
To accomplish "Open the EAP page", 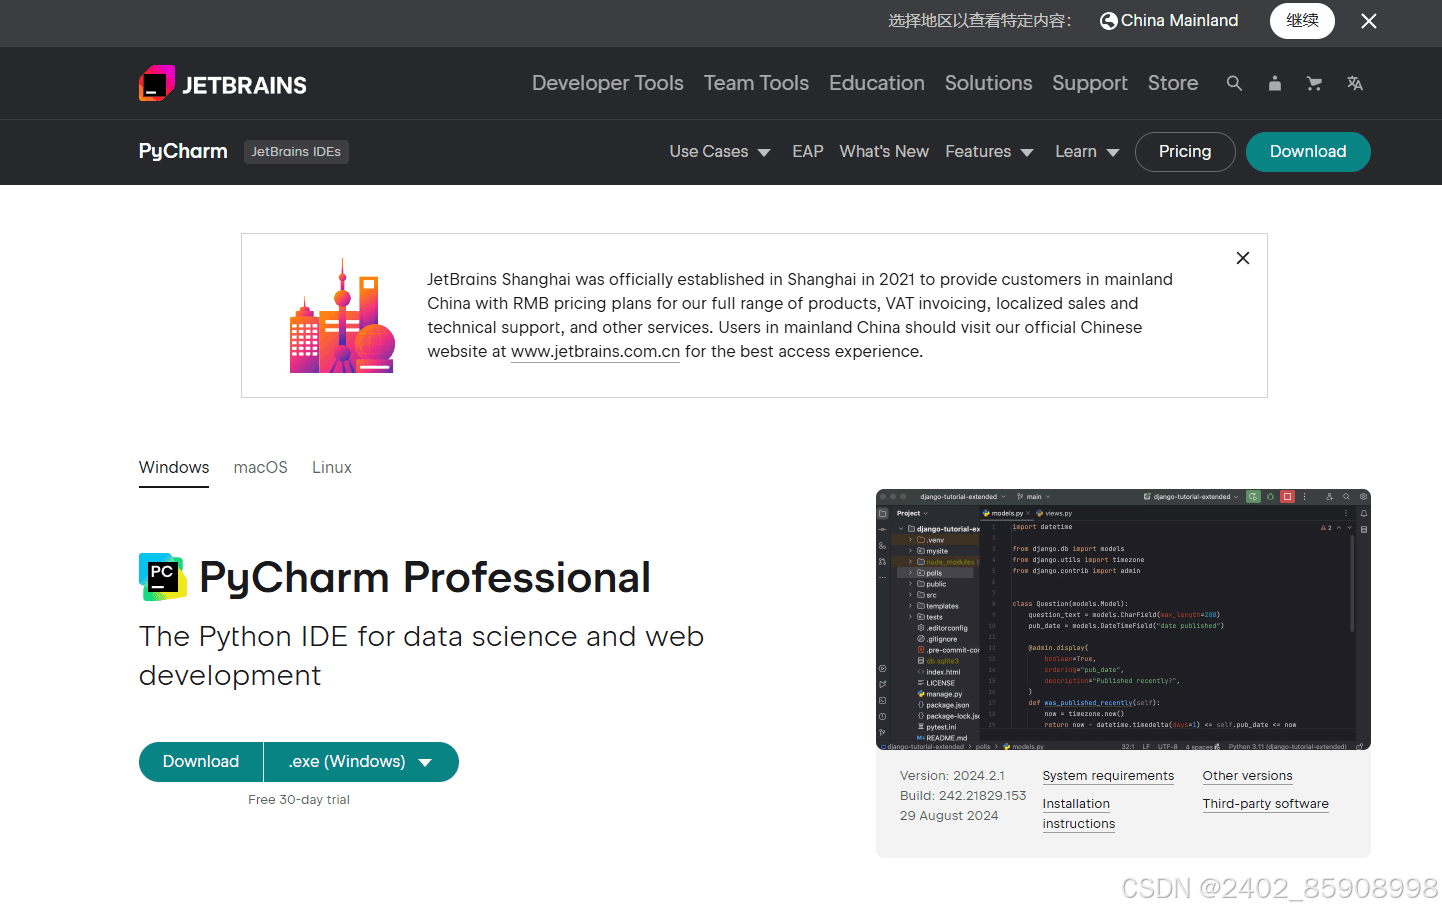I will (808, 152).
